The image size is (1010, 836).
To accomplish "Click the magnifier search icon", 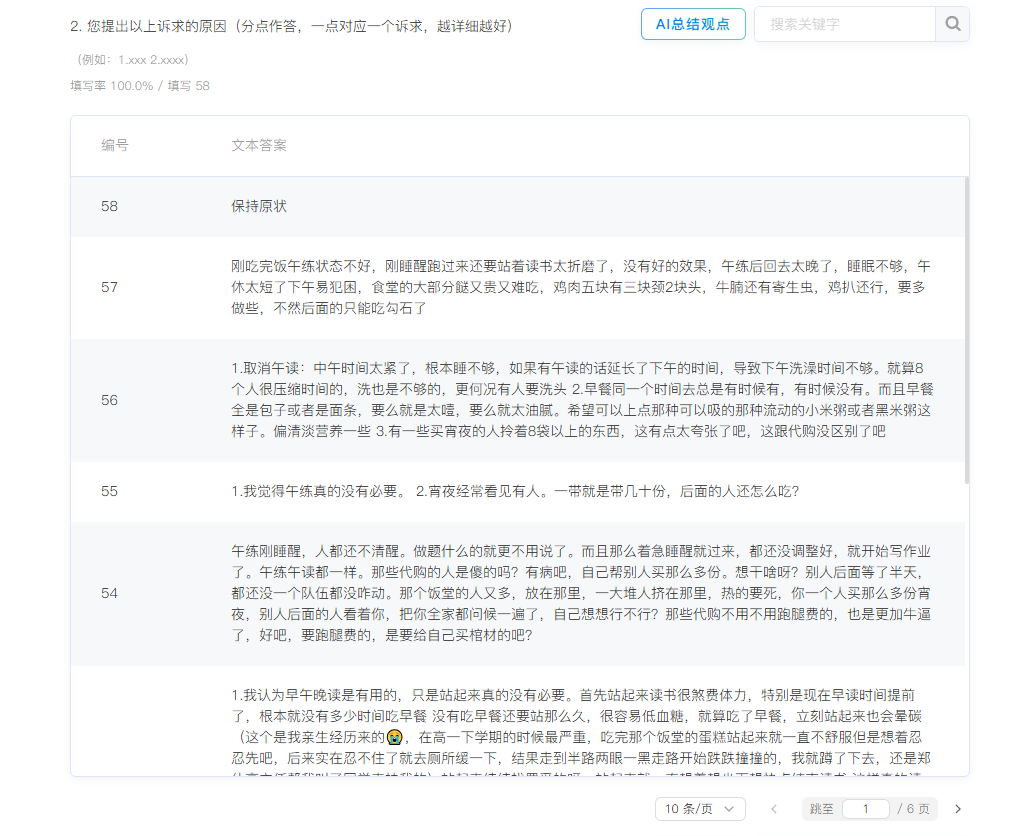I will coord(953,24).
